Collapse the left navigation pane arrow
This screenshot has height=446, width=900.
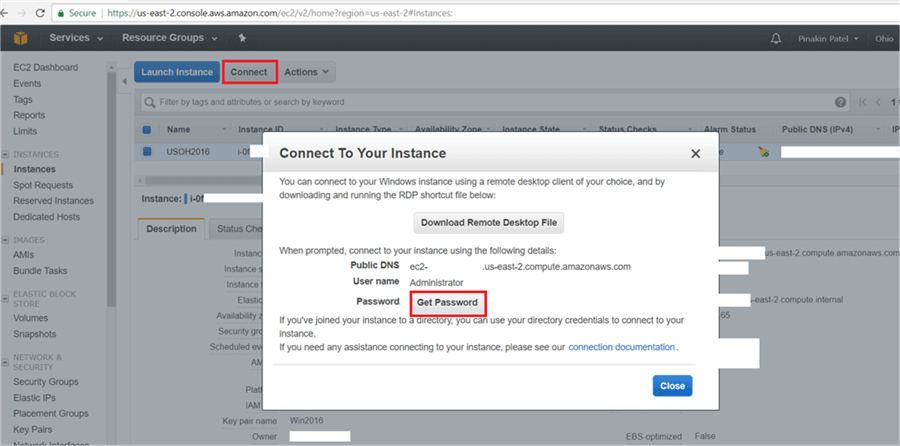click(x=125, y=82)
